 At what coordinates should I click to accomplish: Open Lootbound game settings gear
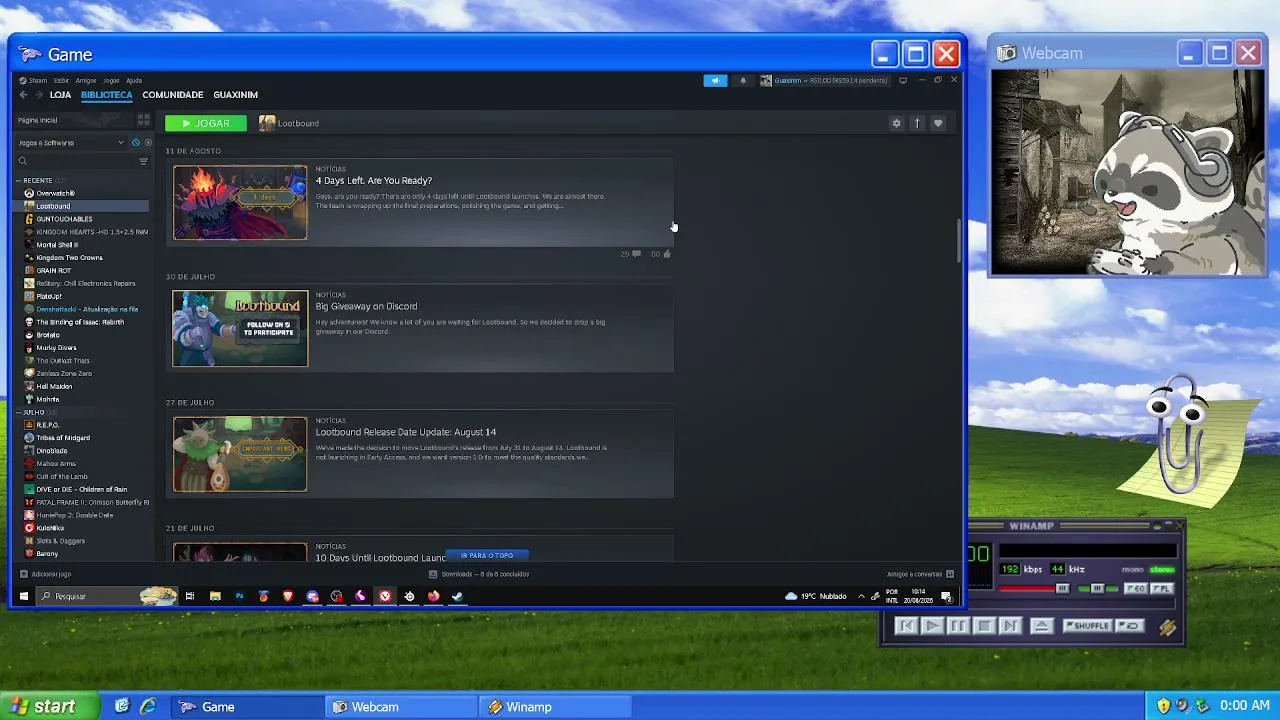click(x=896, y=123)
